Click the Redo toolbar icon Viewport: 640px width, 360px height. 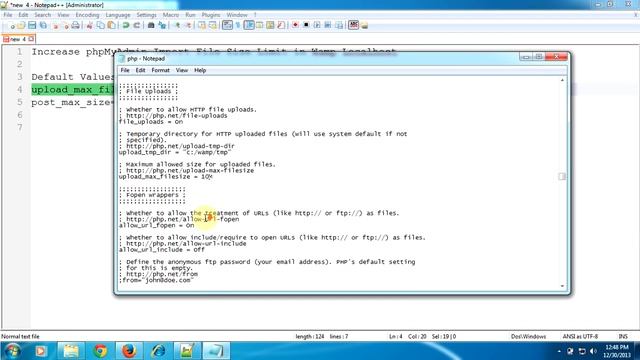click(x=137, y=25)
